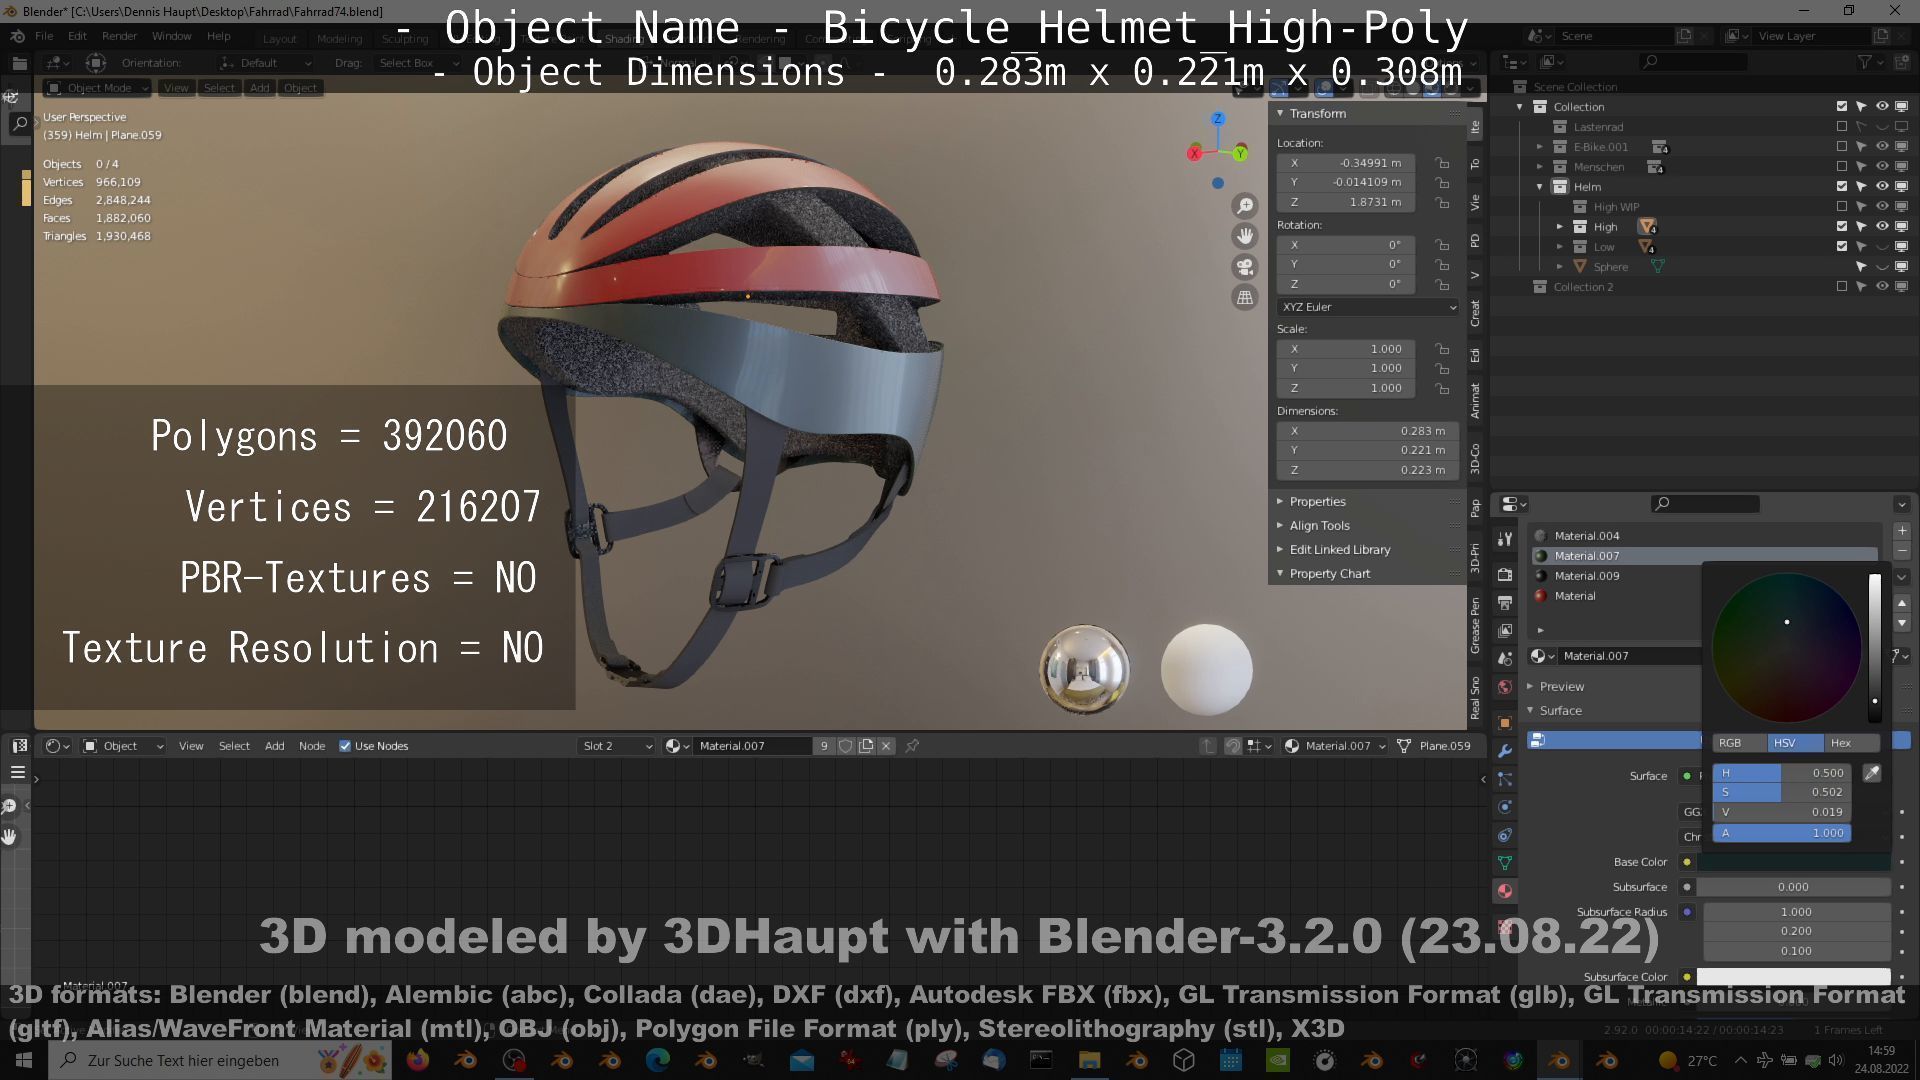Click Edit Linked Library panel header
Viewport: 1920px width, 1080px height.
point(1339,550)
